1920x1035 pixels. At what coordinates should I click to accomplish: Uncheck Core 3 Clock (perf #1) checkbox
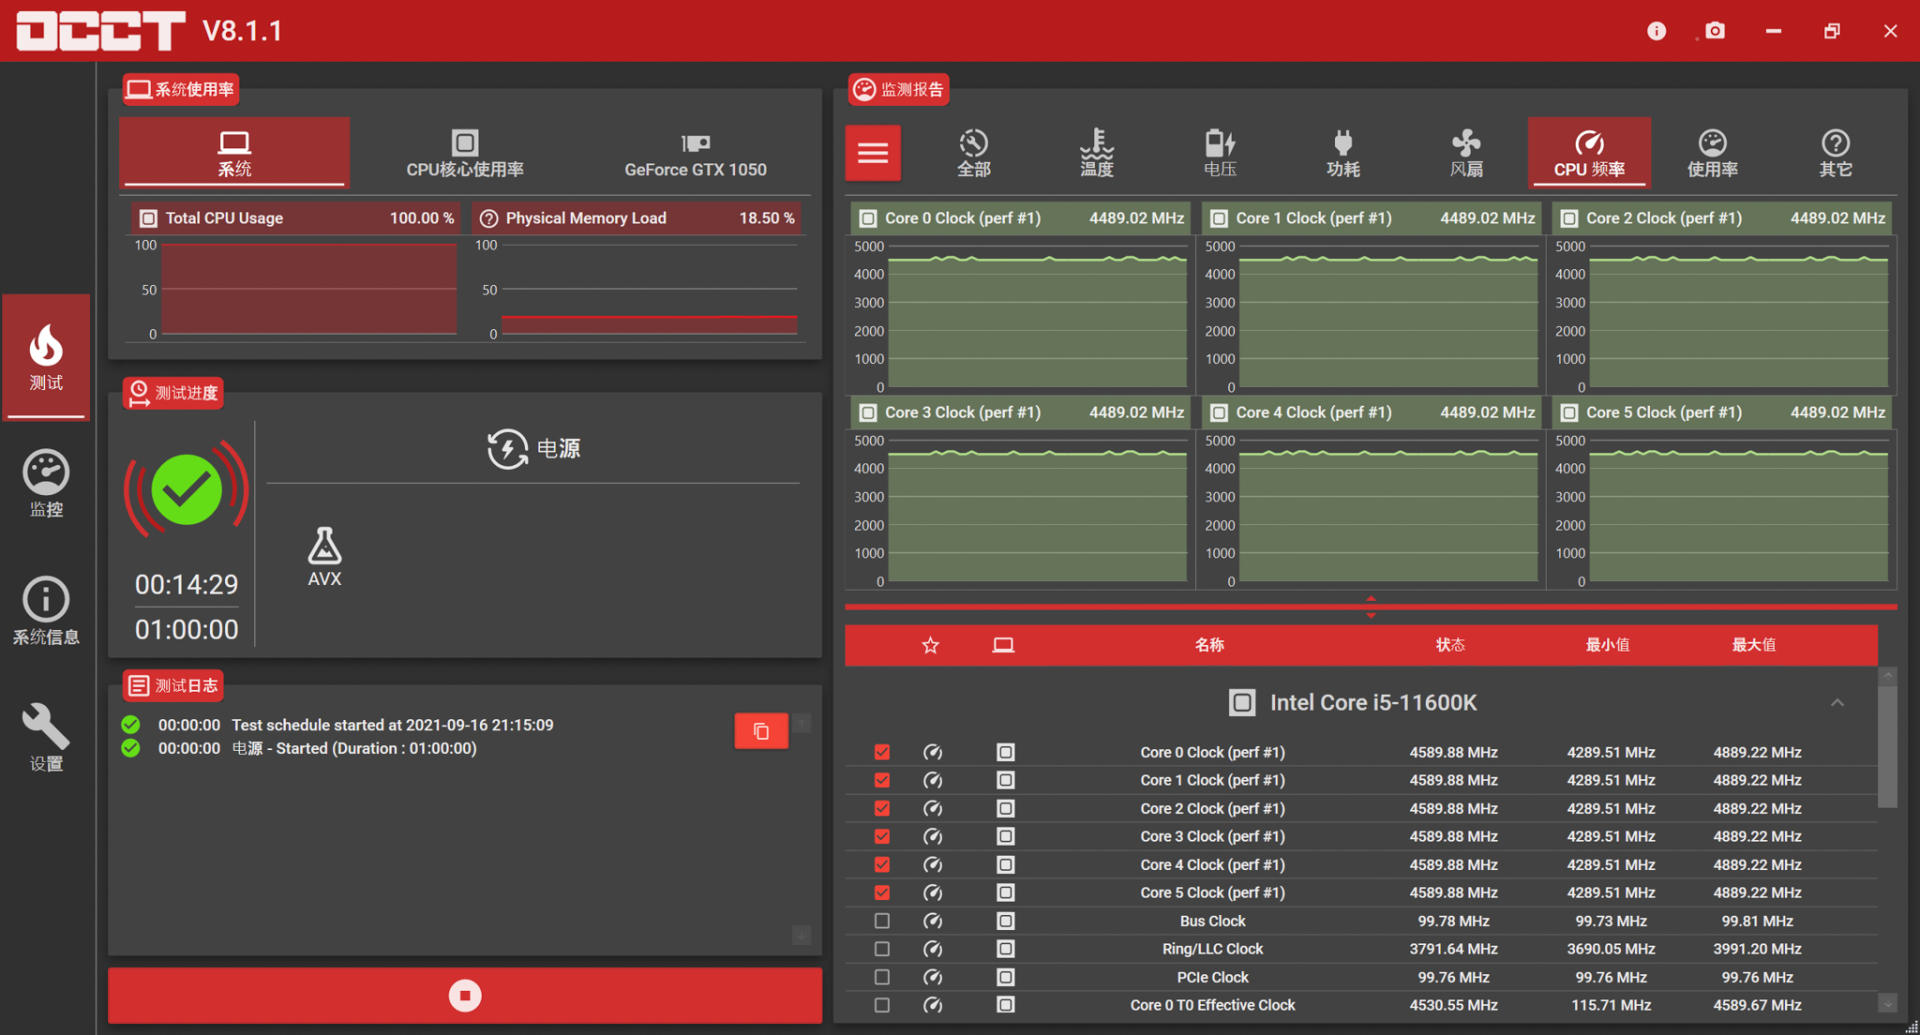click(882, 836)
